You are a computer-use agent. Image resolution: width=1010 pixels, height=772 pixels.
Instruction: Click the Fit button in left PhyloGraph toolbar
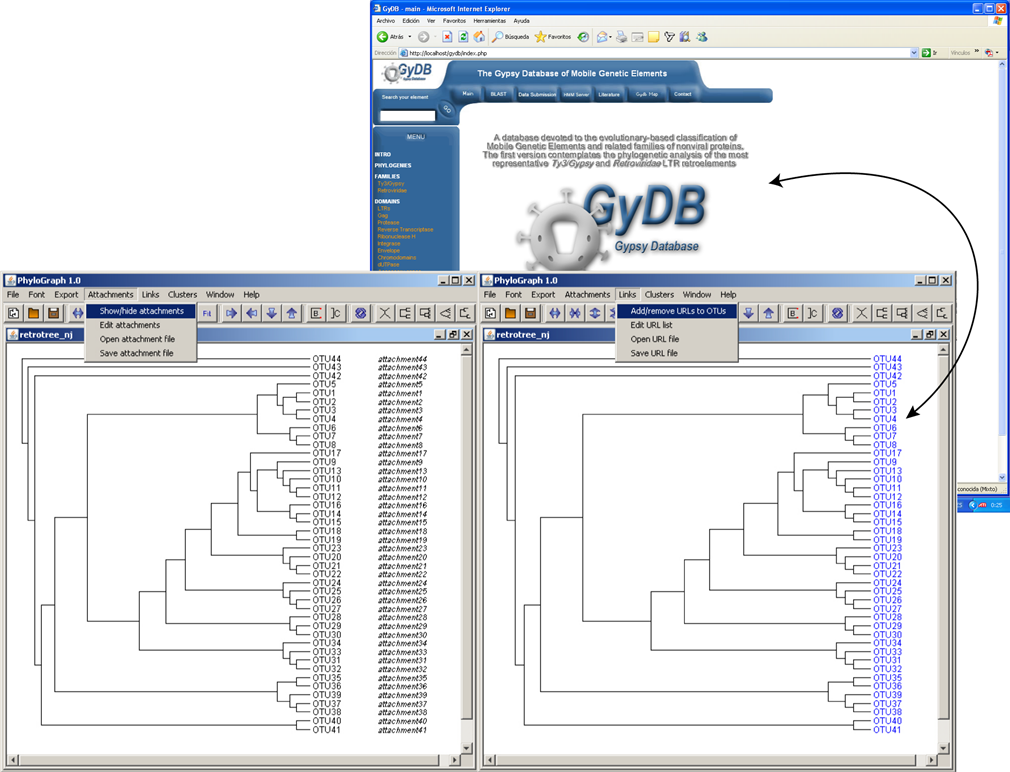[207, 314]
